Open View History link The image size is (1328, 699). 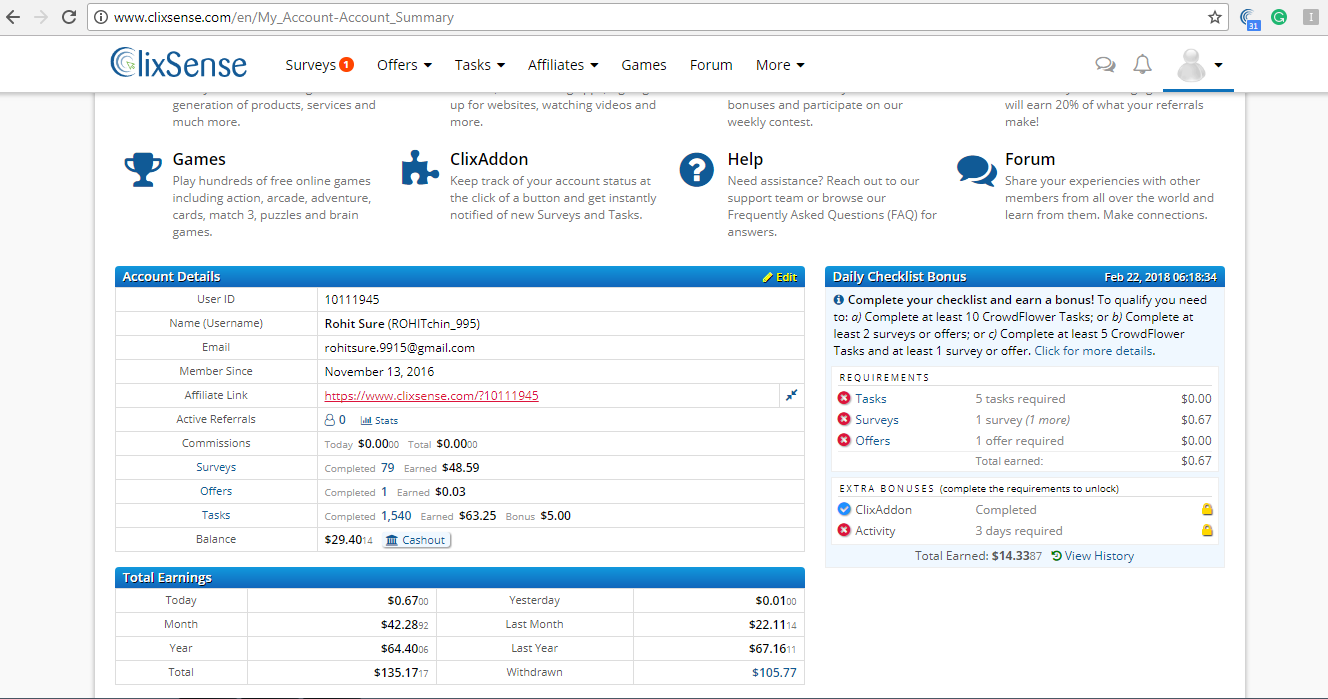[1098, 556]
